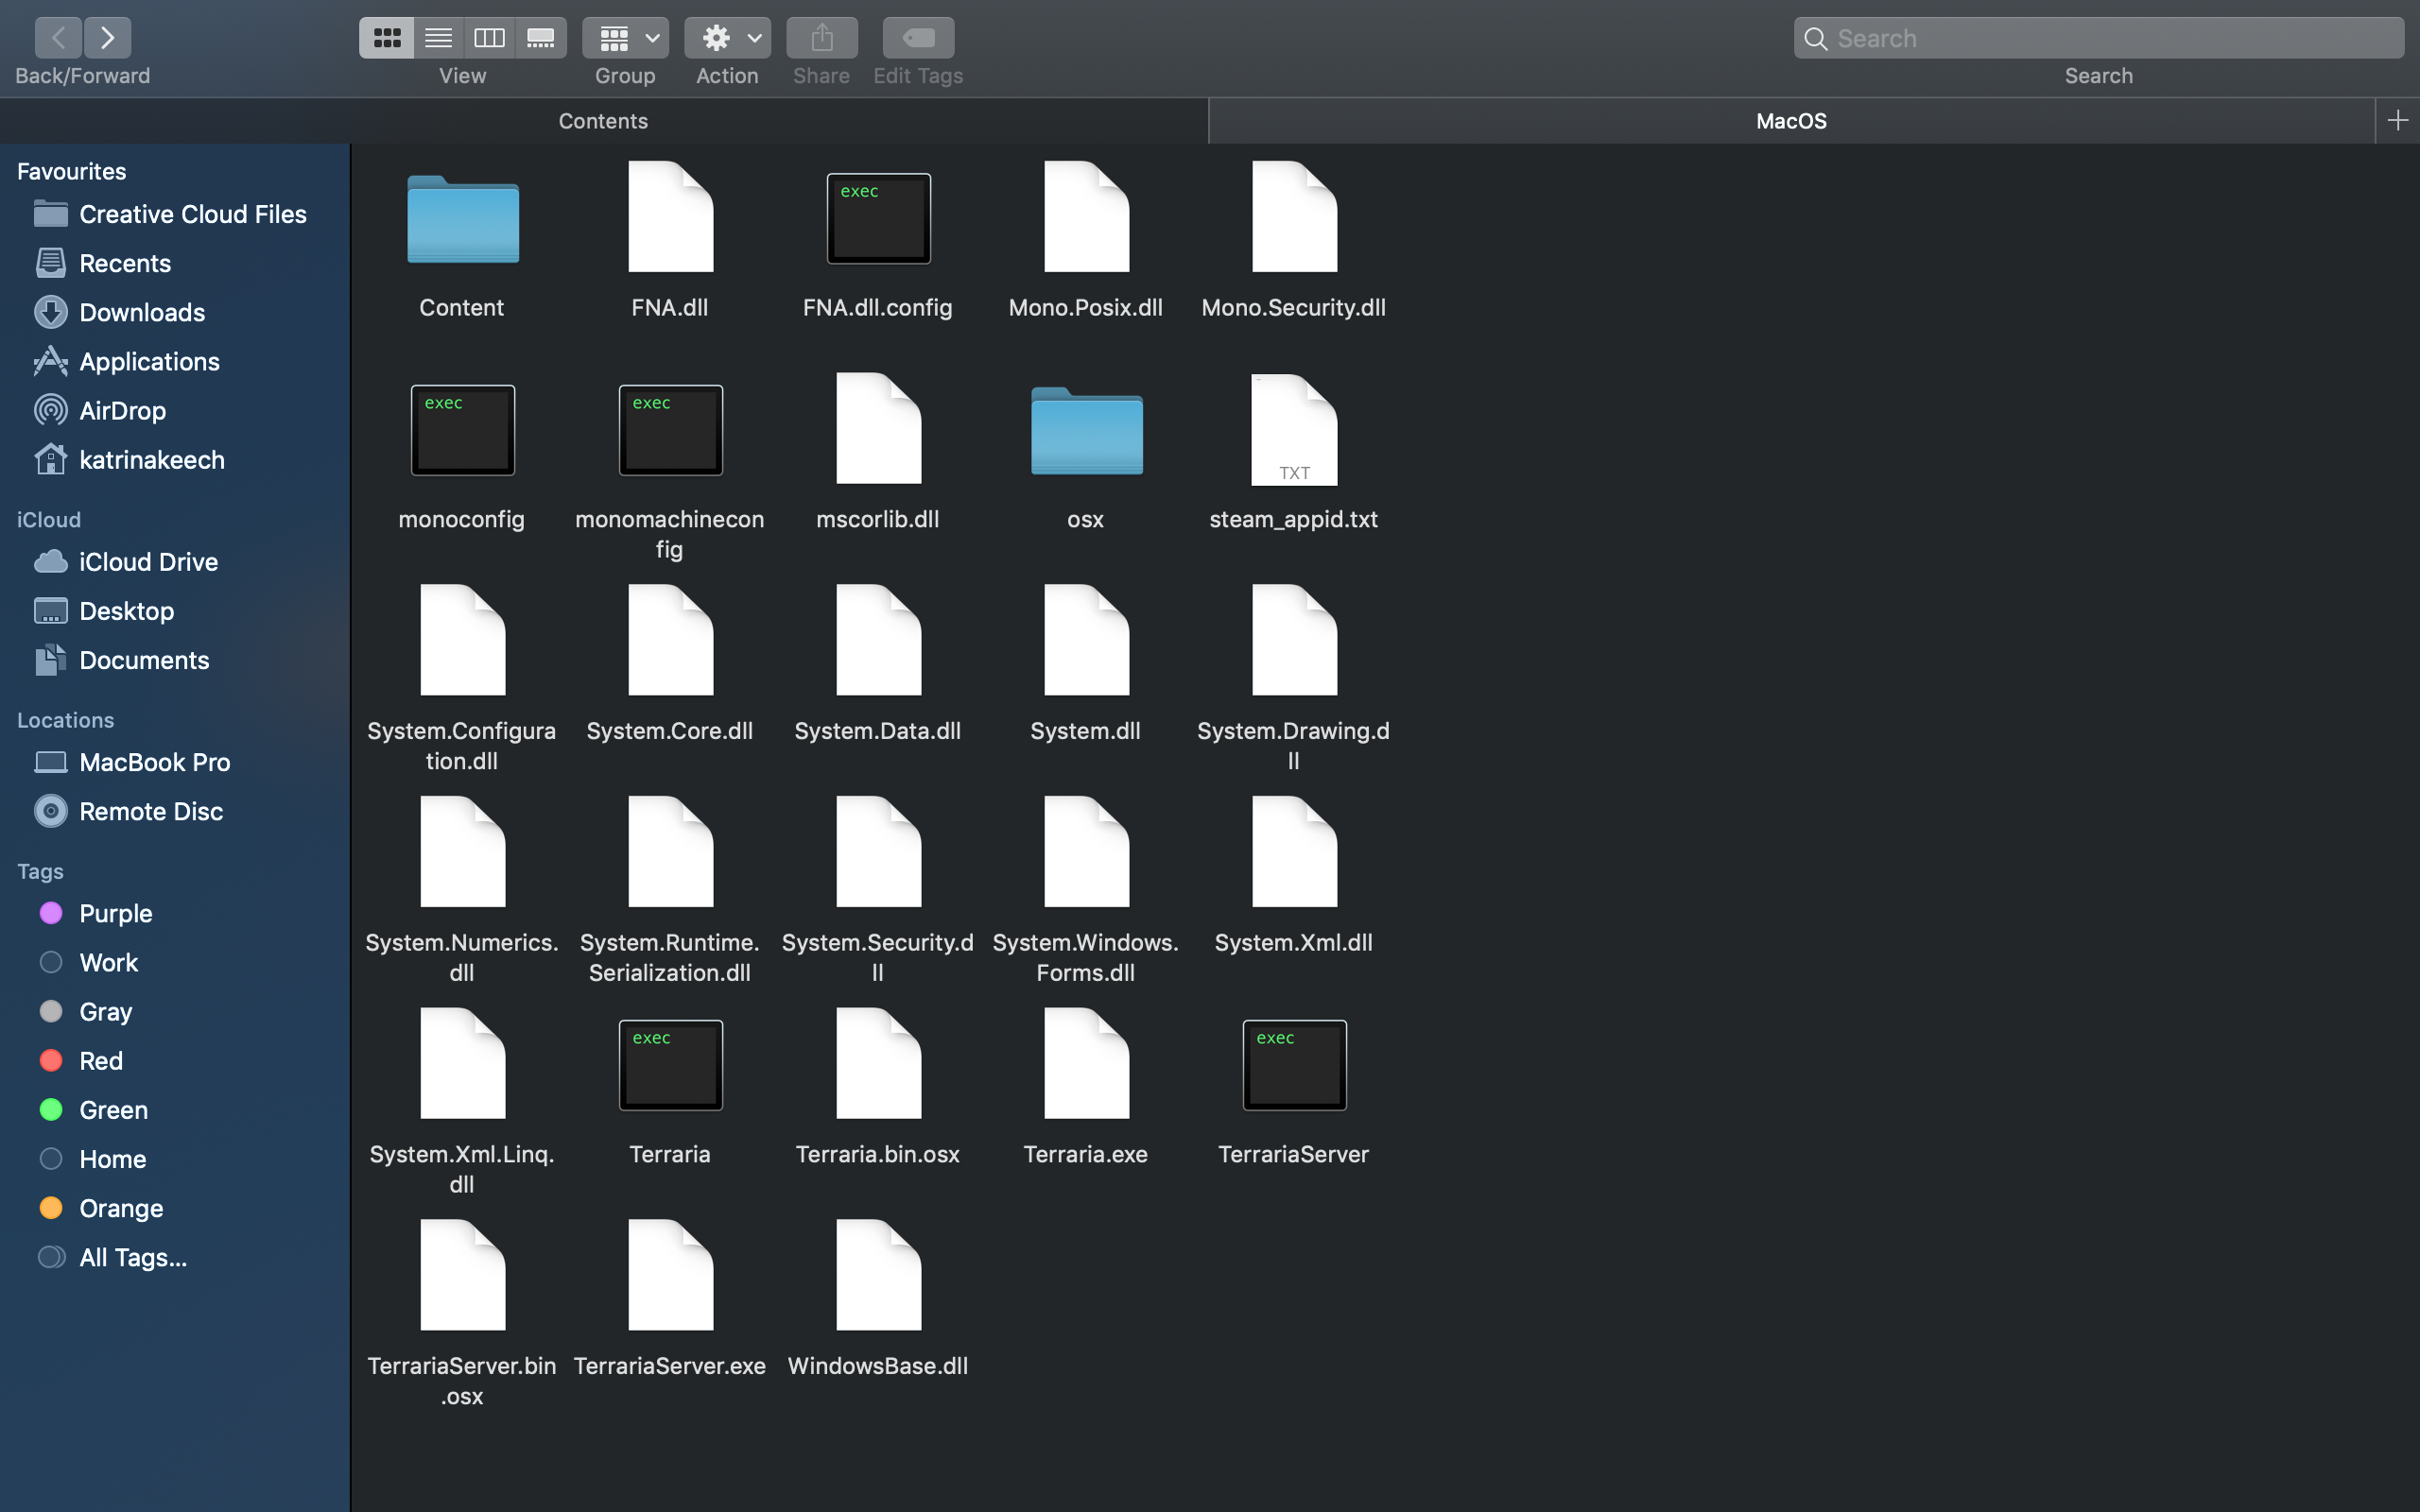This screenshot has height=1512, width=2420.
Task: Select Remote Disc under Locations
Action: point(175,811)
